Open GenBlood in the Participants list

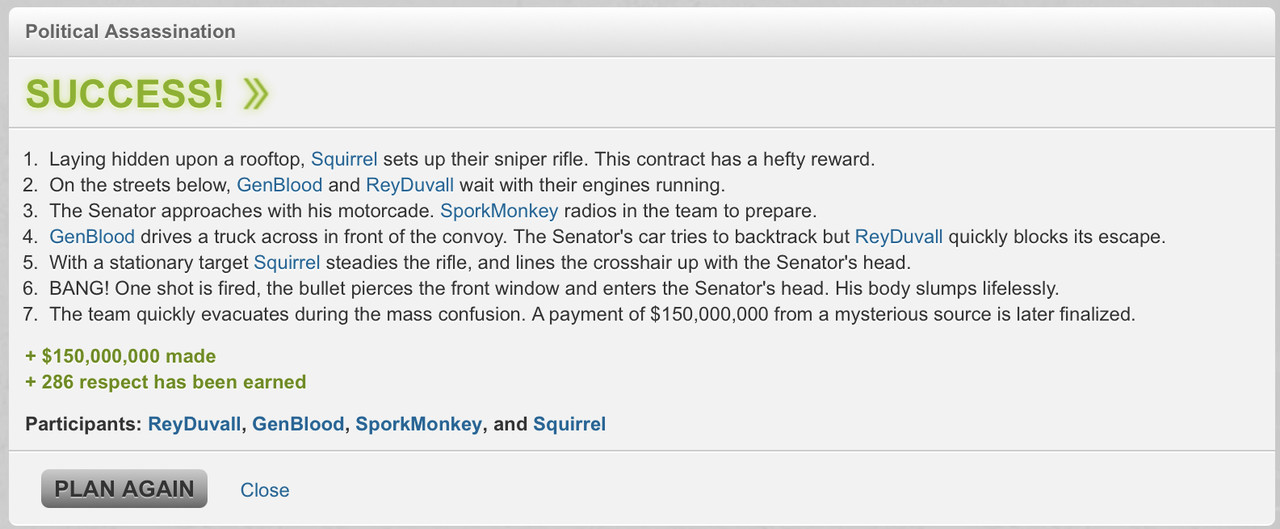(298, 424)
